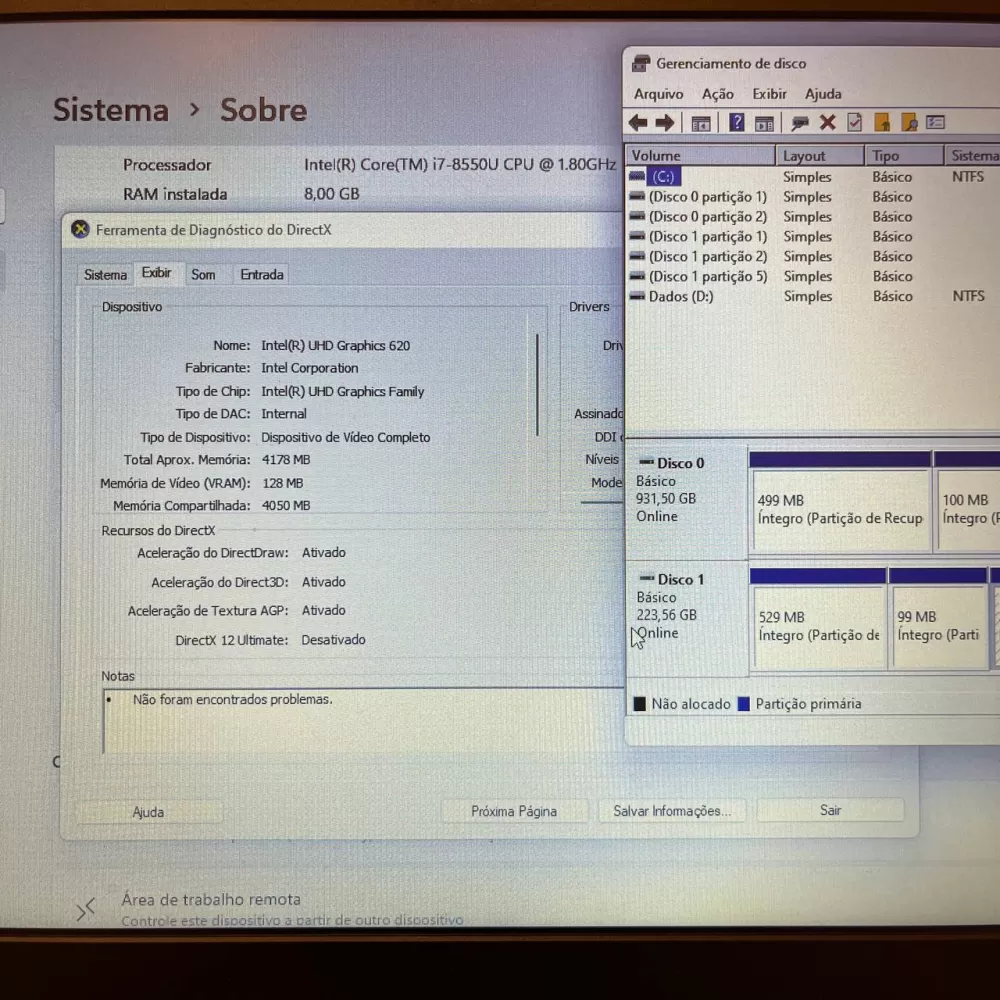Click the Sair button
The height and width of the screenshot is (1000, 1000).
tap(830, 810)
